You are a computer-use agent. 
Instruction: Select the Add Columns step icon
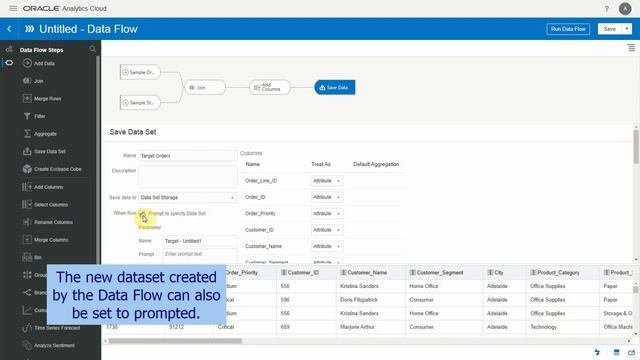click(x=27, y=187)
